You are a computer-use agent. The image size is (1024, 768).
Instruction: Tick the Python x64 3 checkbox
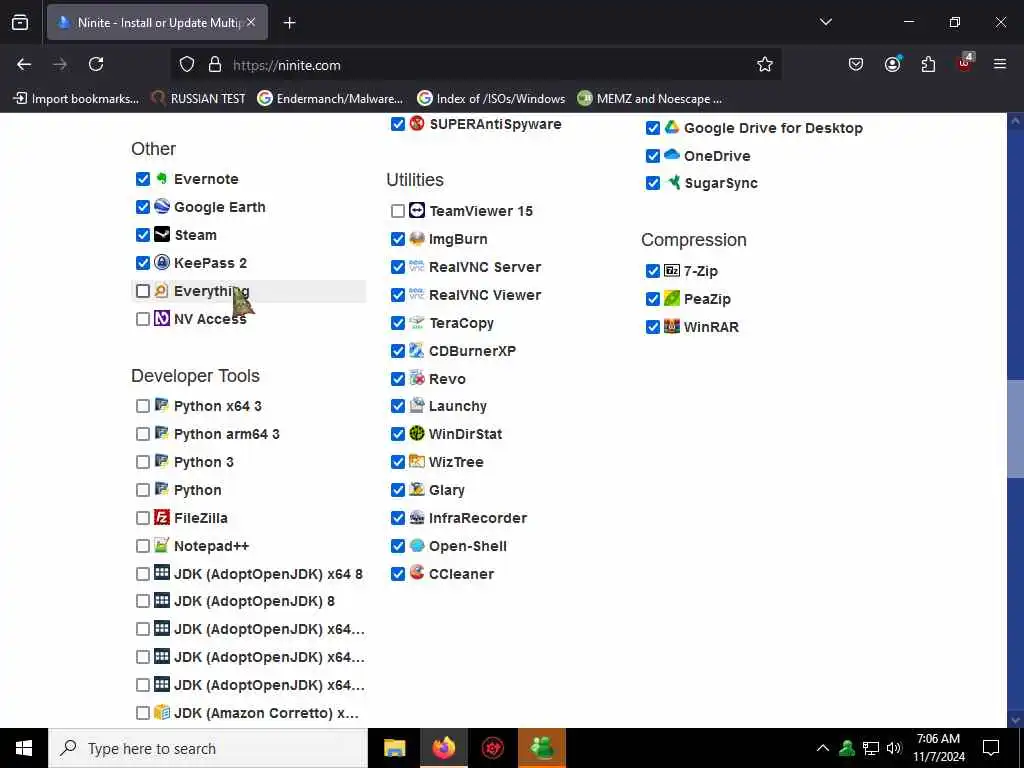click(x=143, y=406)
